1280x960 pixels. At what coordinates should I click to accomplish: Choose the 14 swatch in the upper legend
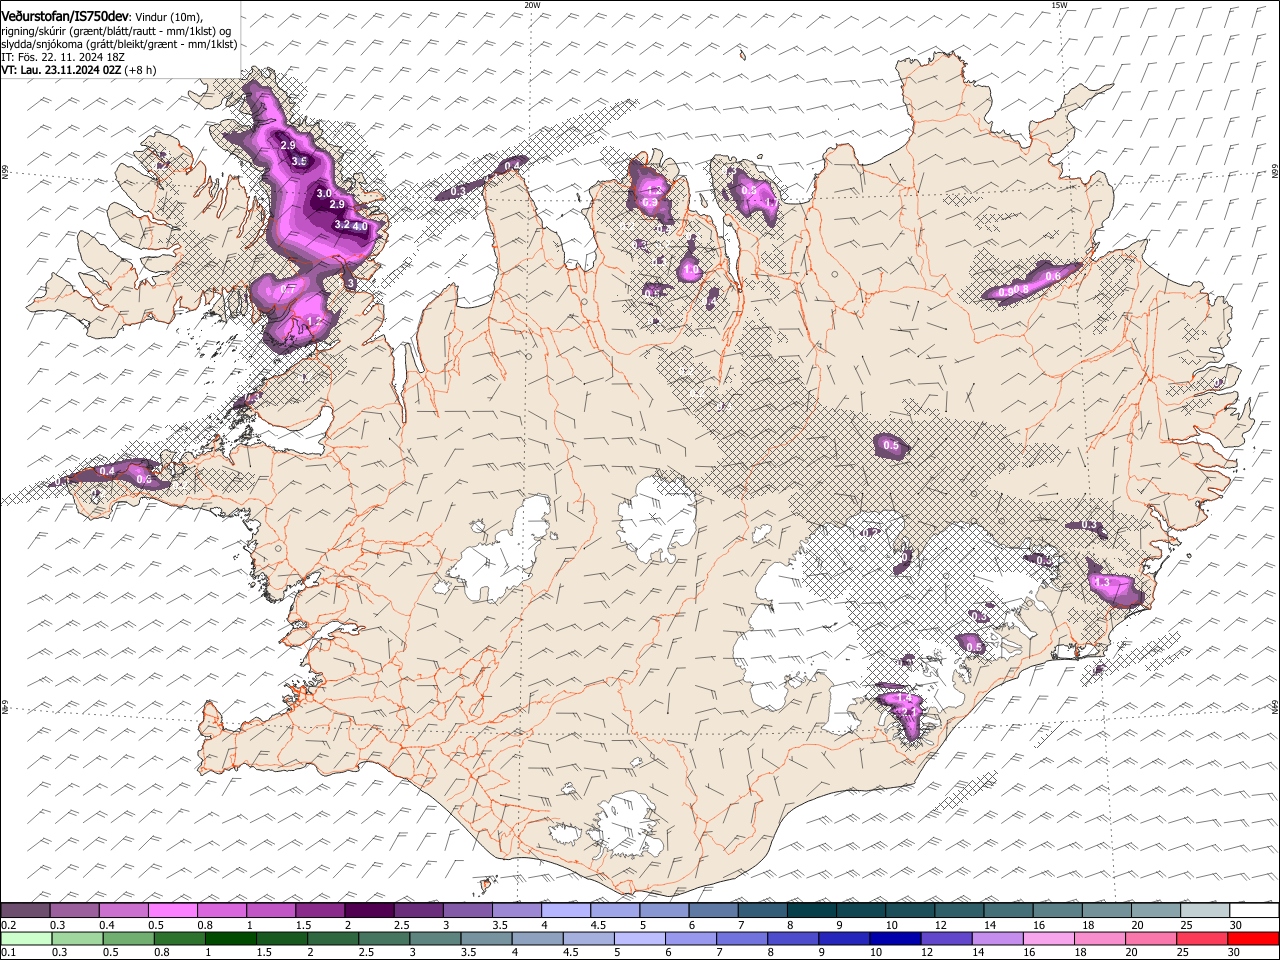point(1008,911)
